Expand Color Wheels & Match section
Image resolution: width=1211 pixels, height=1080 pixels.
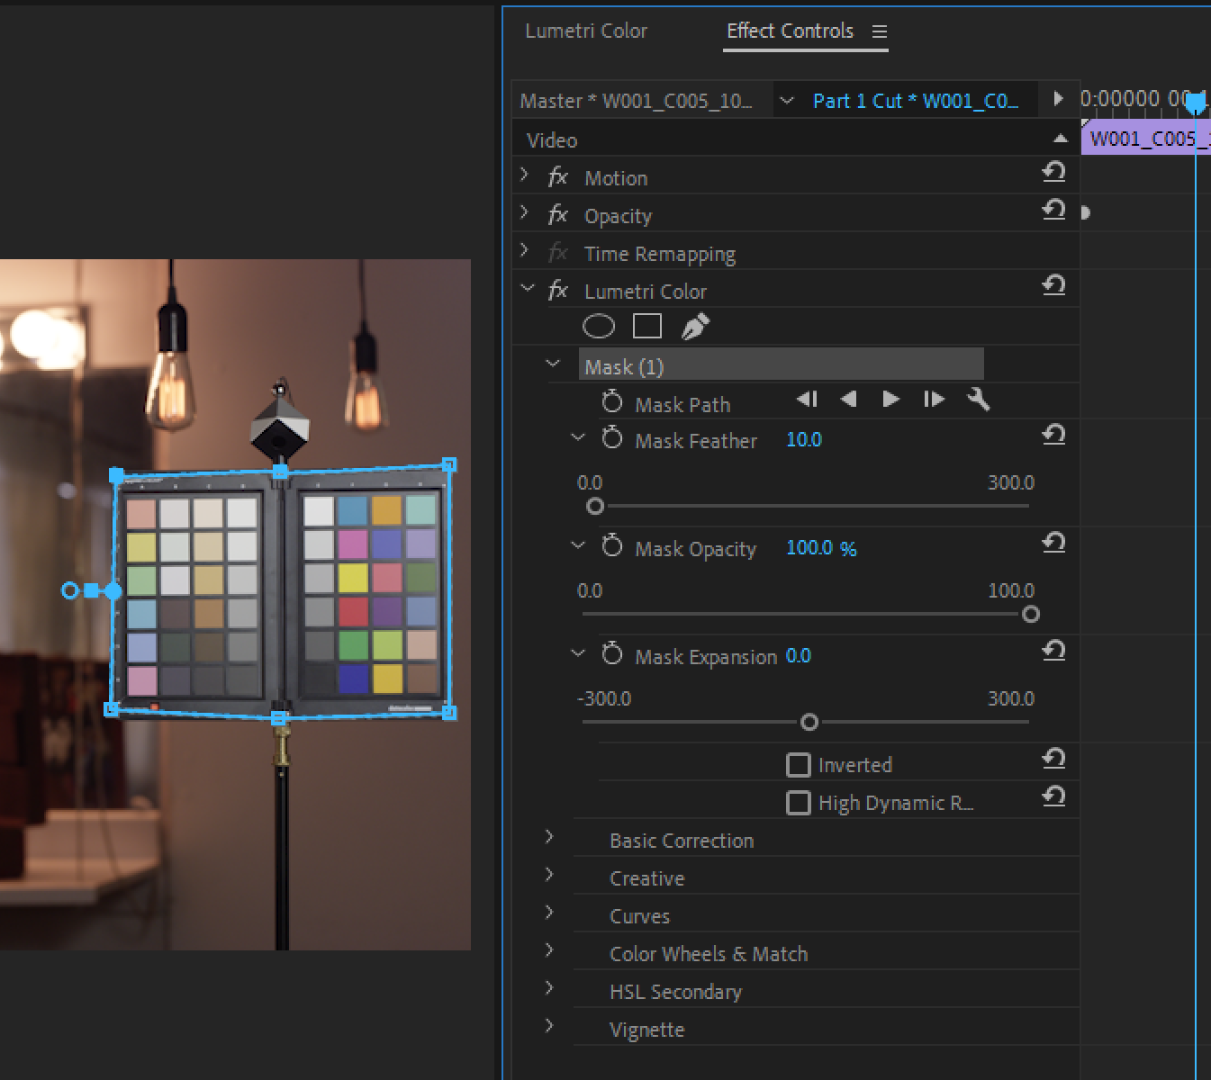point(549,951)
